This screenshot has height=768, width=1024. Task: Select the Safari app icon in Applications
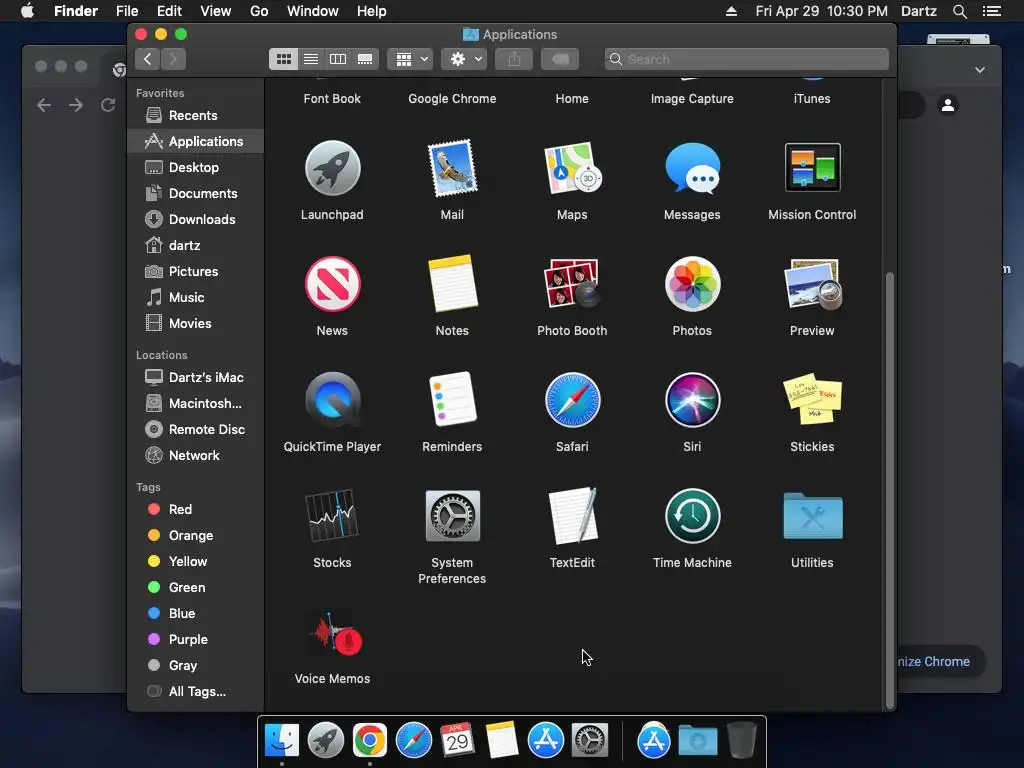pyautogui.click(x=572, y=400)
